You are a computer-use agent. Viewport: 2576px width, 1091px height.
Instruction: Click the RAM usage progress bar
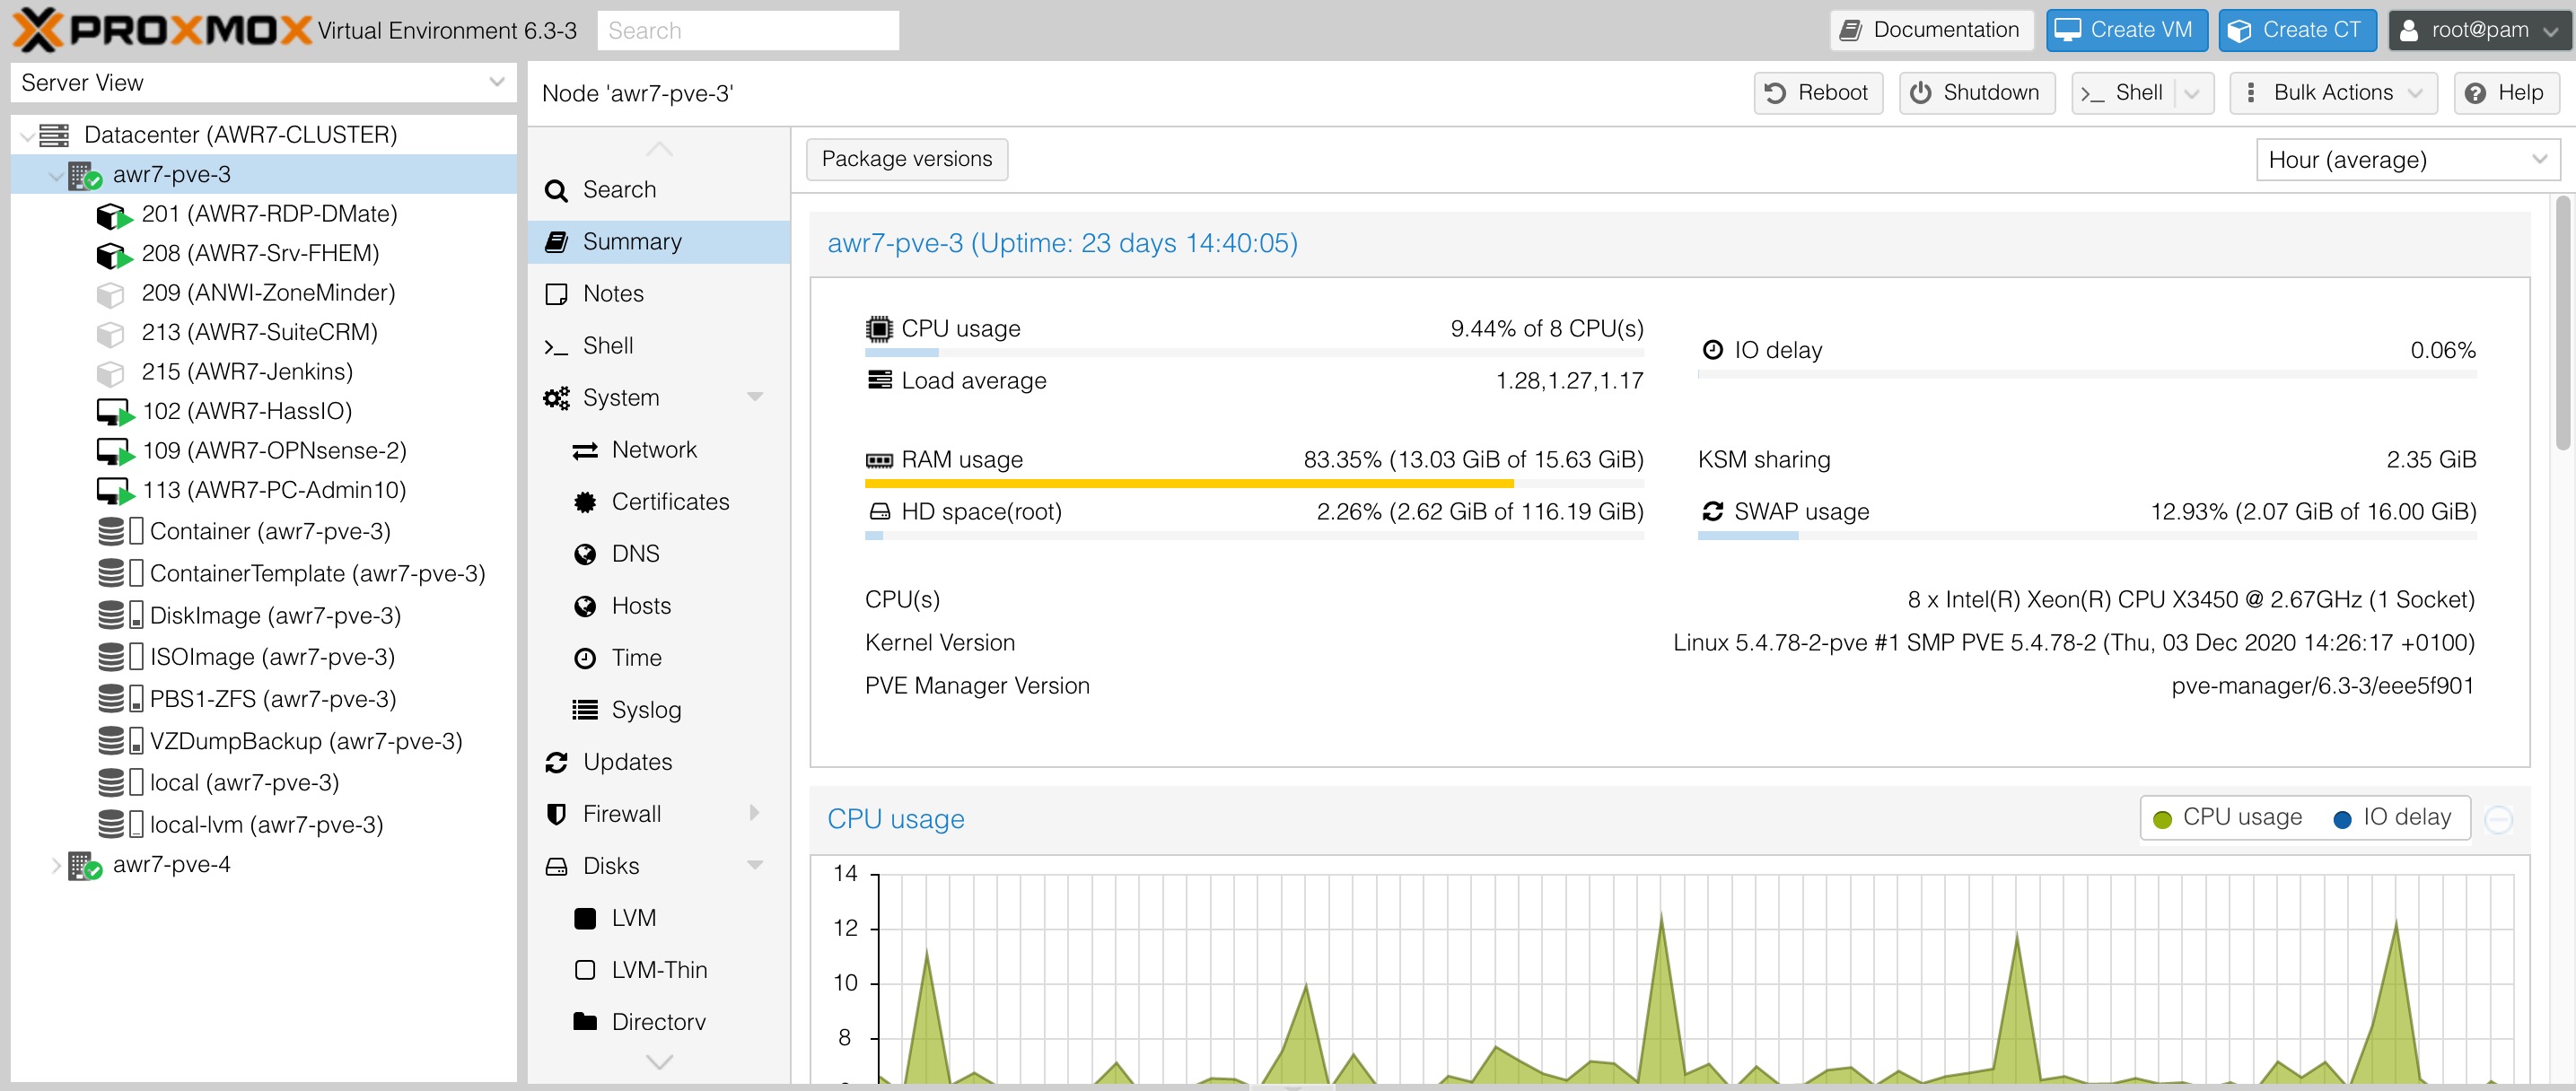[x=1254, y=484]
